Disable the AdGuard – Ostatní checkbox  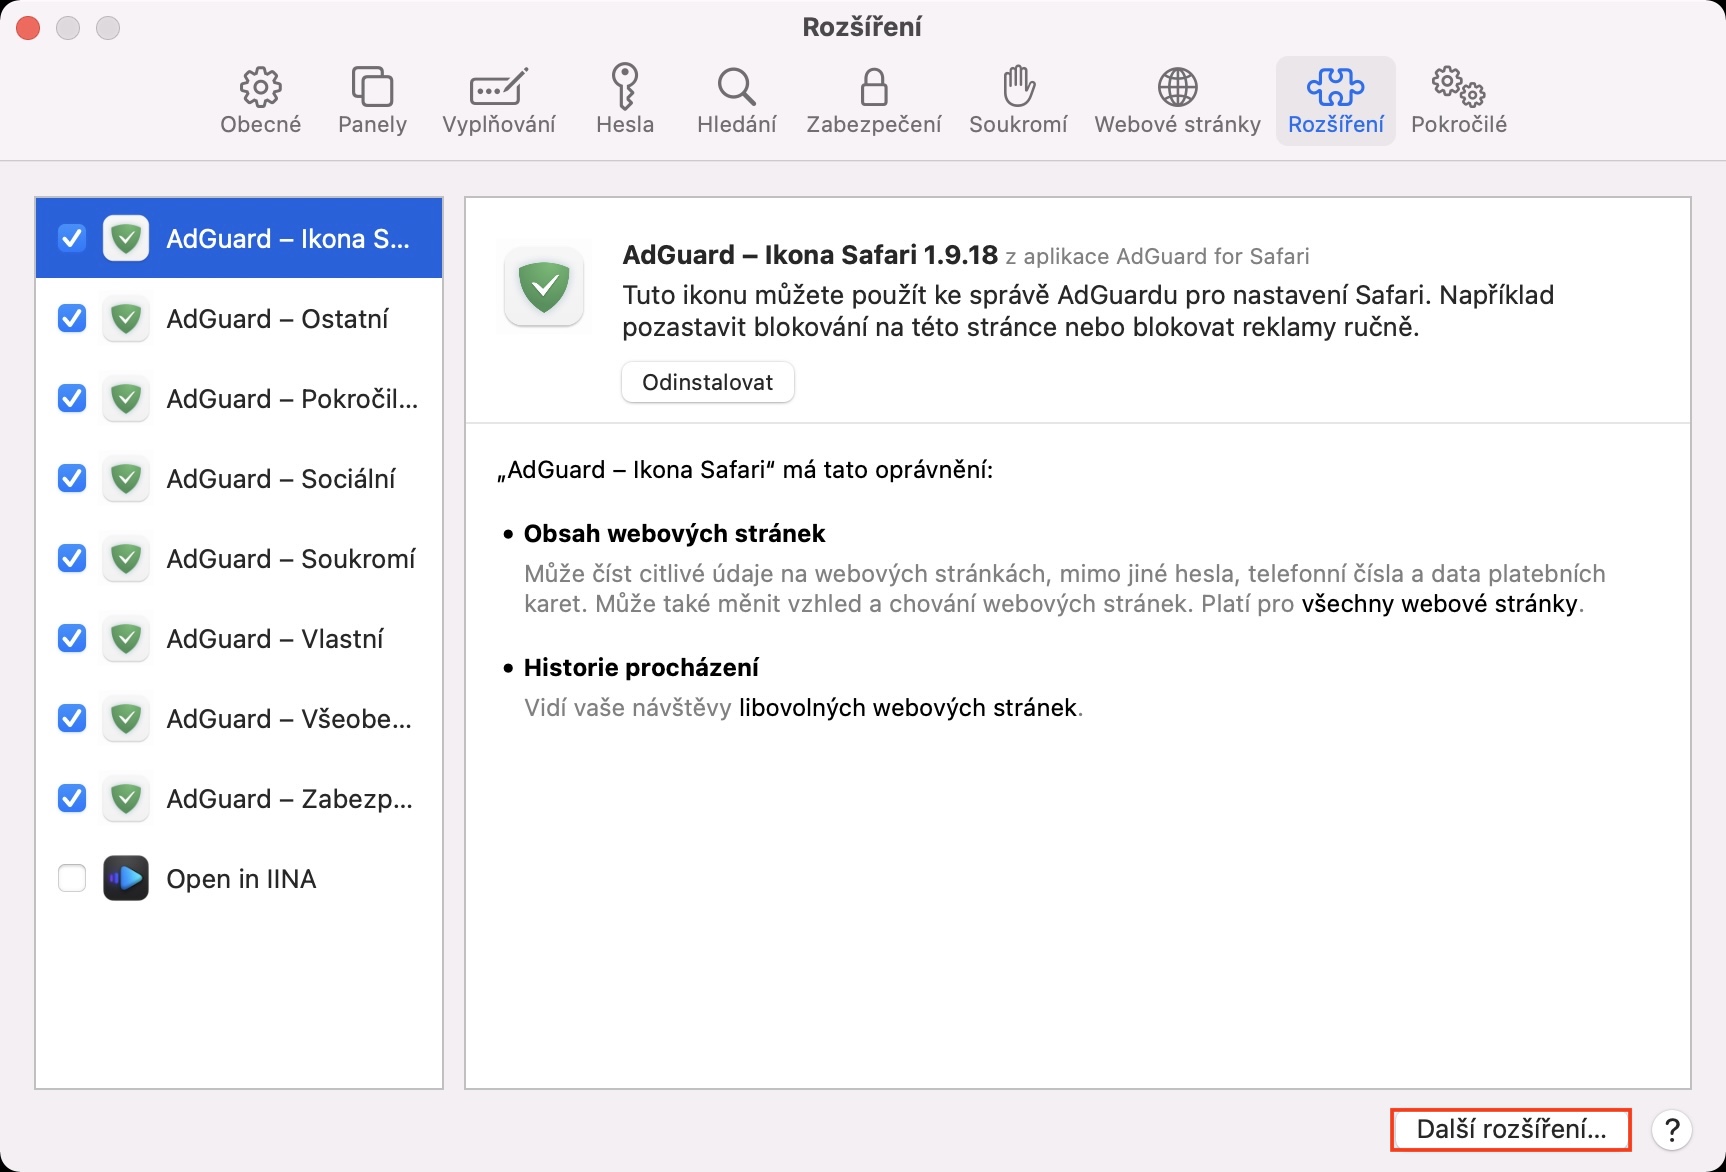[72, 318]
